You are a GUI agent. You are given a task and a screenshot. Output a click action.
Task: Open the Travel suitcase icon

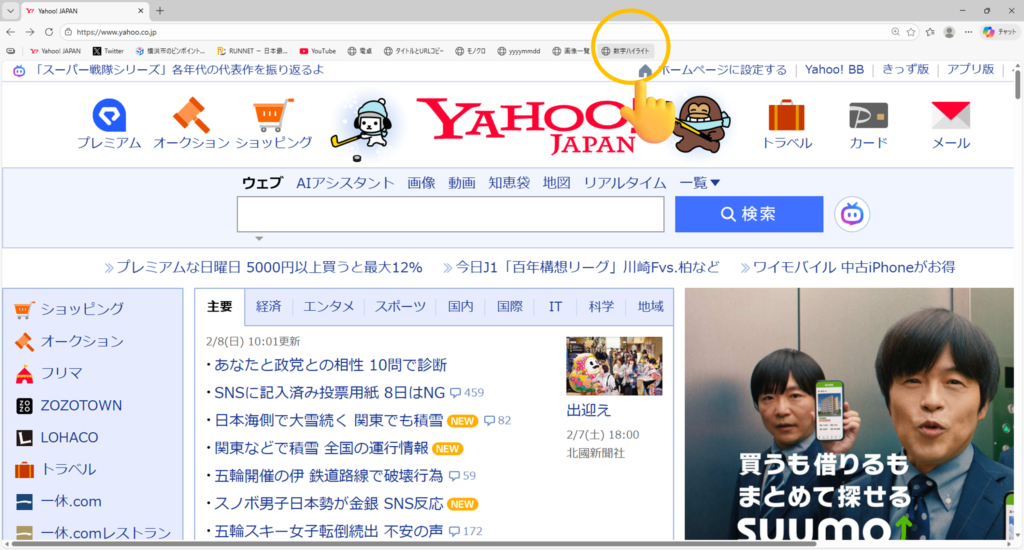tap(787, 117)
